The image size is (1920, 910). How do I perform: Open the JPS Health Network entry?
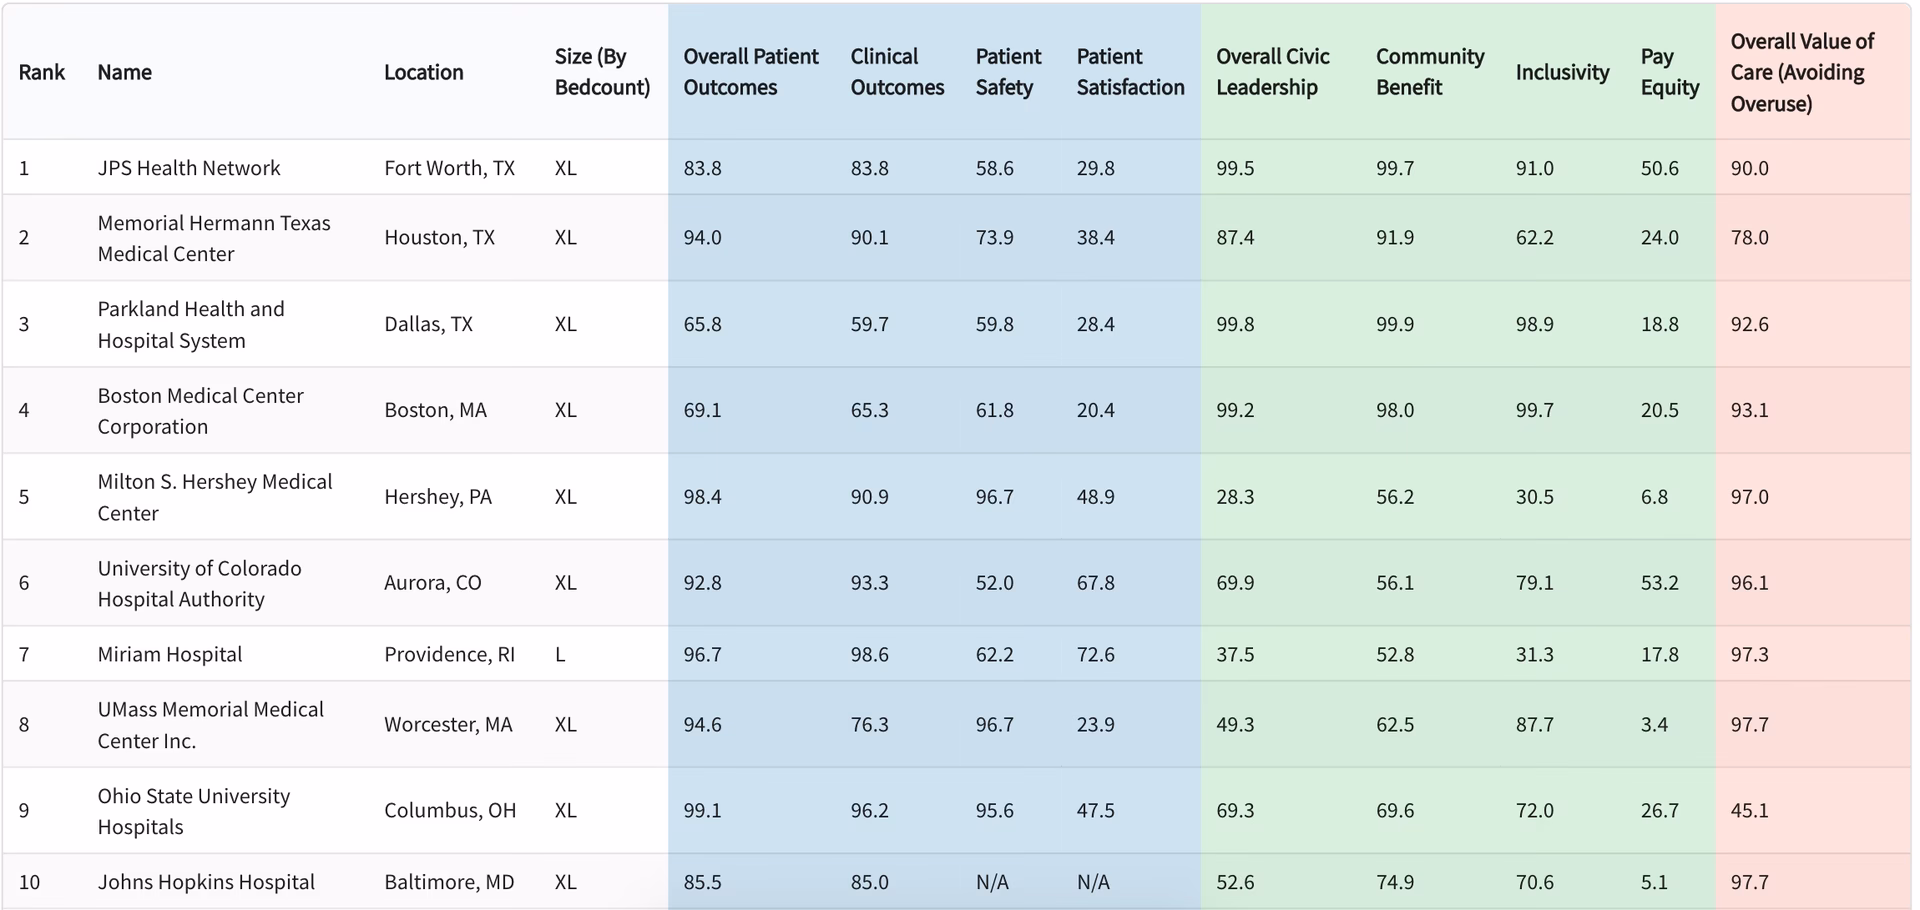click(x=189, y=168)
